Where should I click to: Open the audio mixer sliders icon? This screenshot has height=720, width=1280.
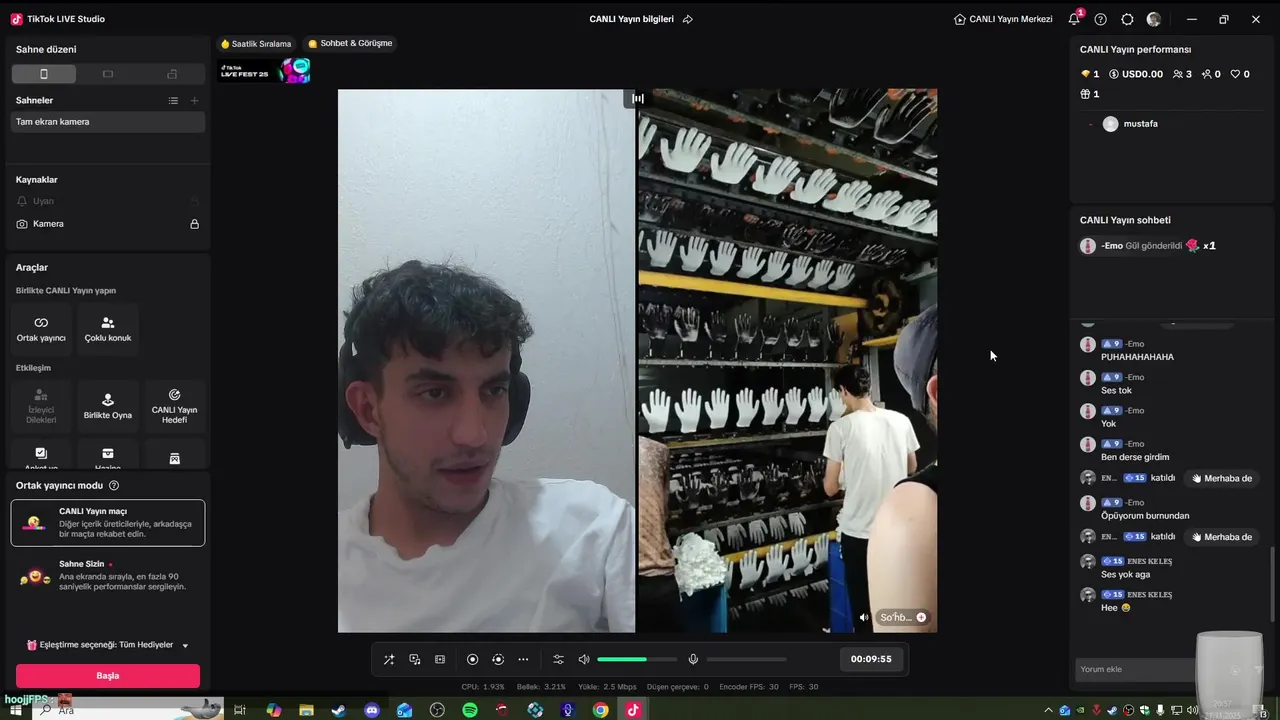click(558, 659)
